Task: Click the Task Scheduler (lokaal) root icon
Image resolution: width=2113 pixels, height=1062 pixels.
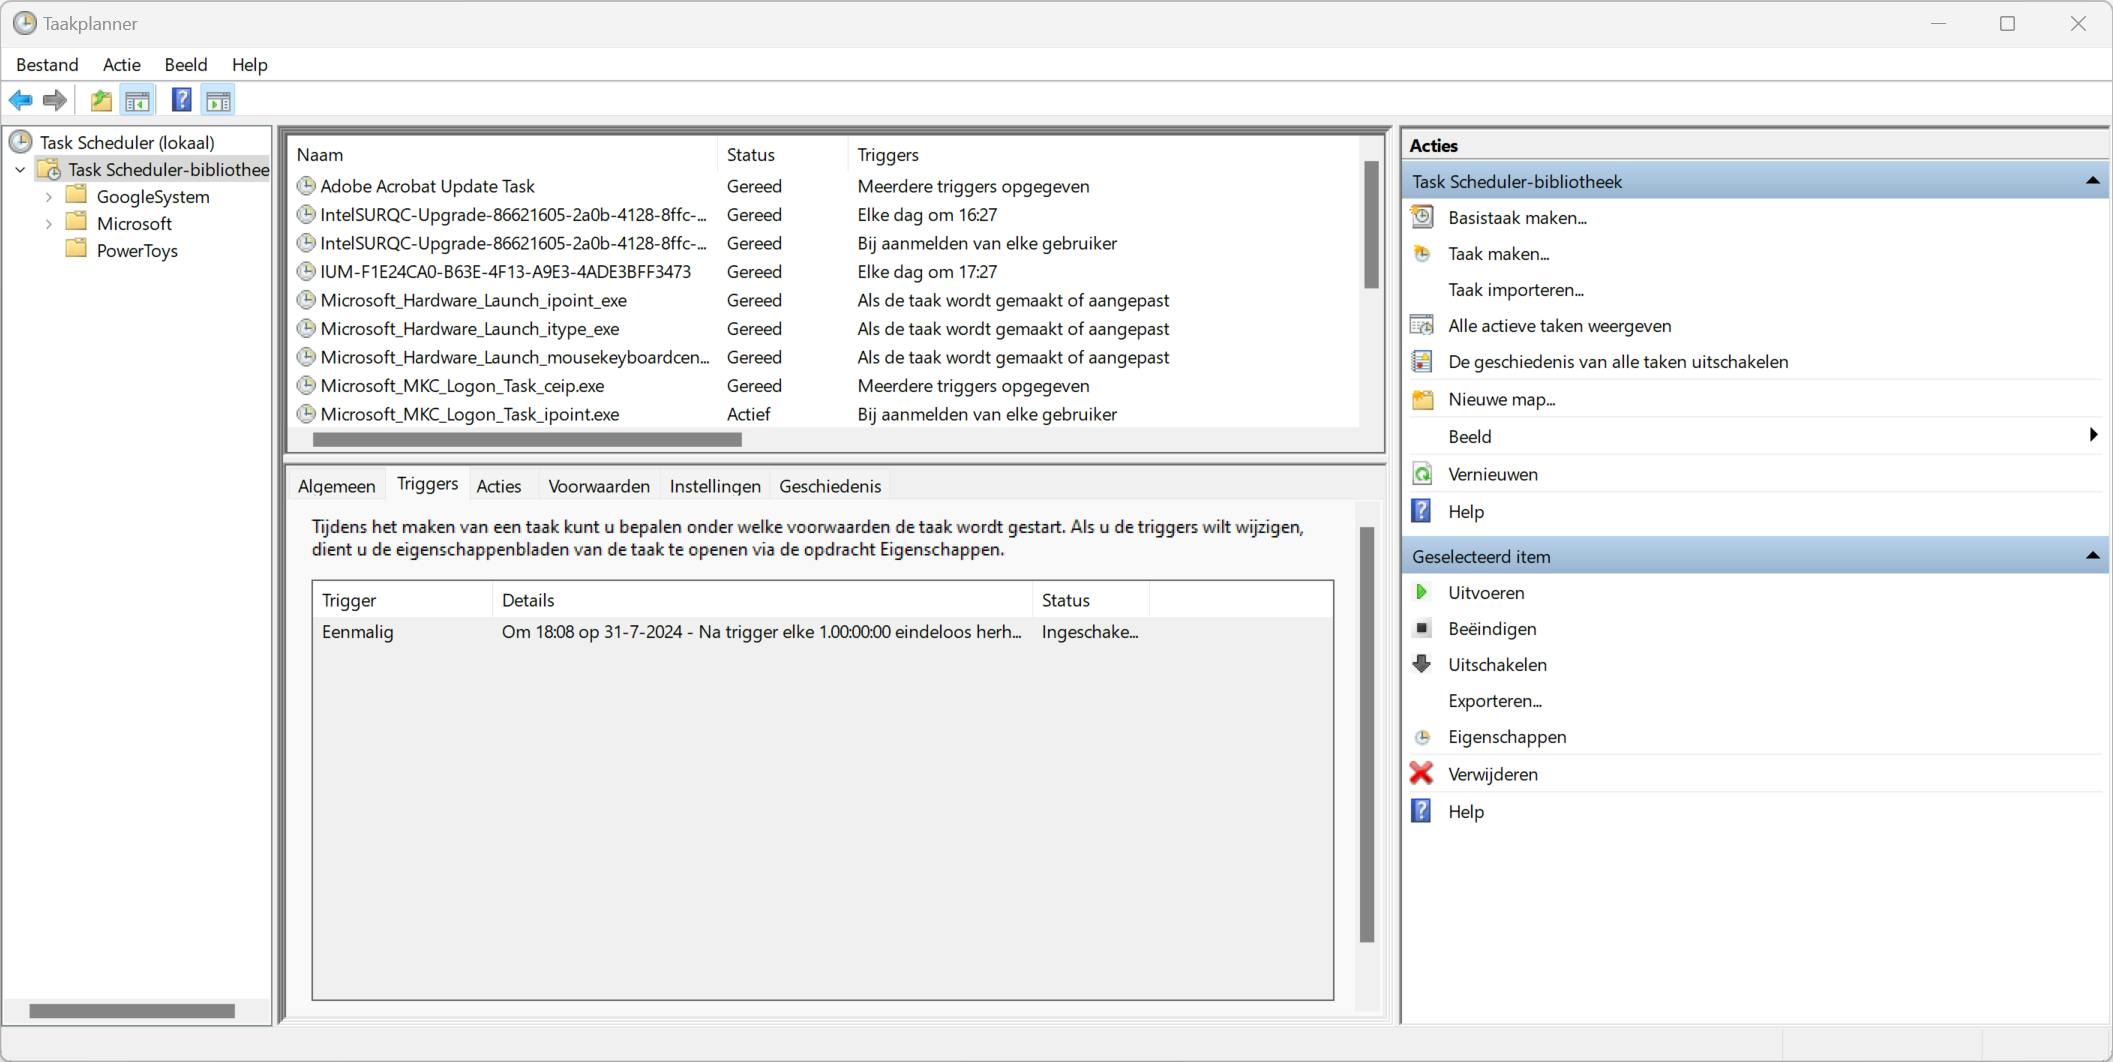Action: [21, 142]
